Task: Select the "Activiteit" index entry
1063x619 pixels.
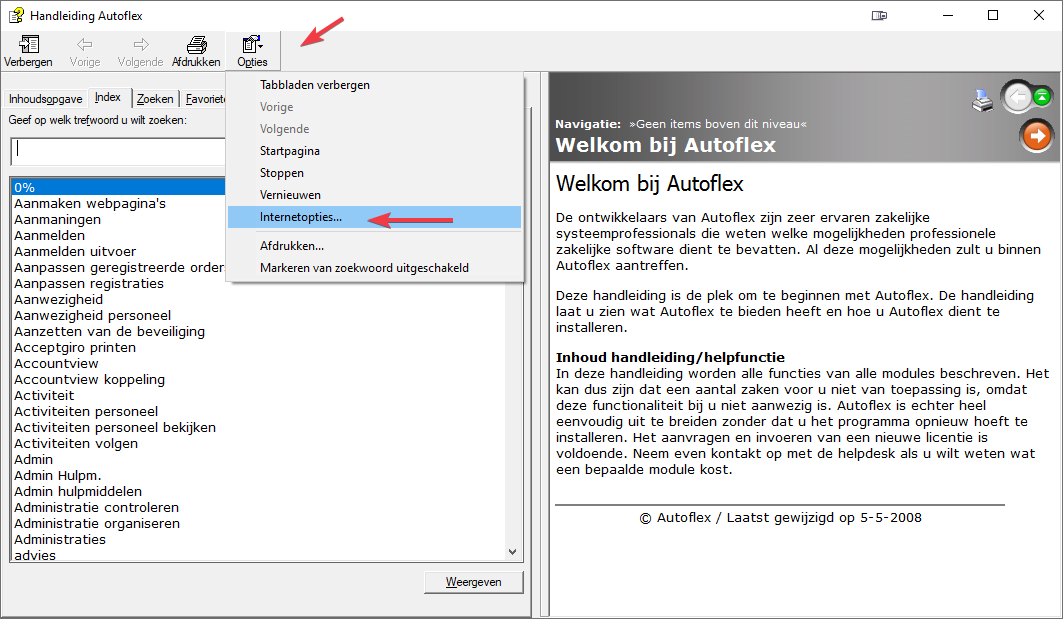Action: 45,395
